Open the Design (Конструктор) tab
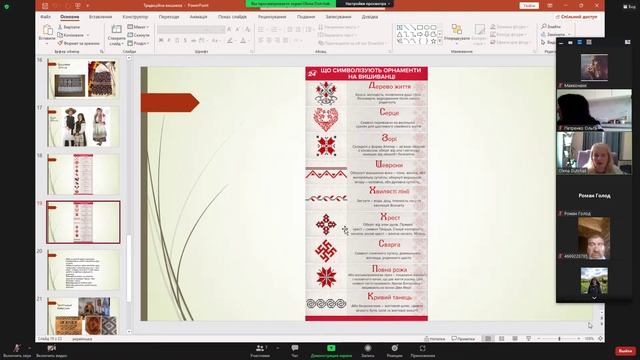The width and height of the screenshot is (640, 360). pyautogui.click(x=135, y=17)
